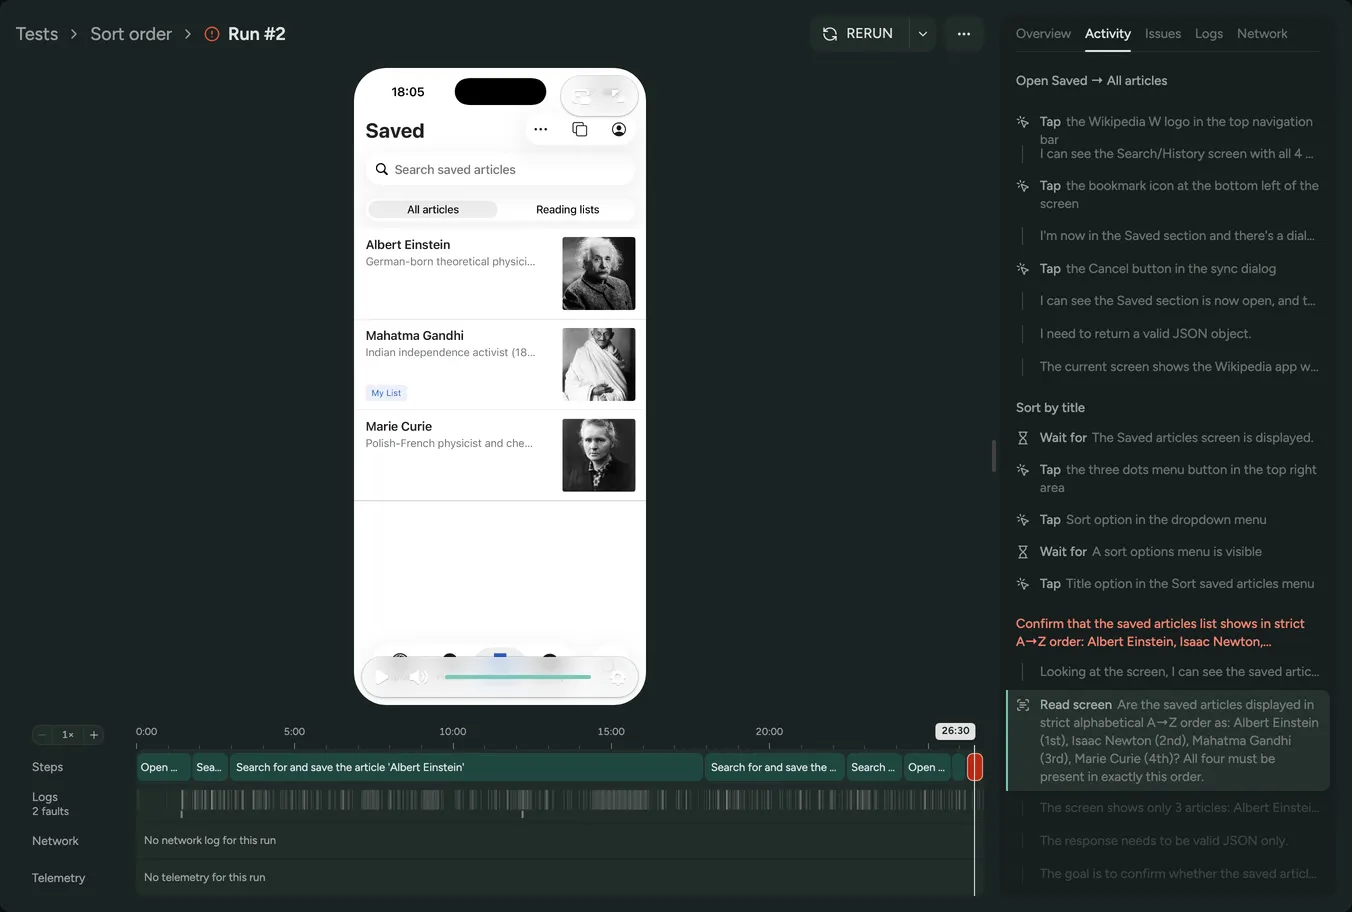Switch to the Overview tab
1352x912 pixels.
[1043, 33]
